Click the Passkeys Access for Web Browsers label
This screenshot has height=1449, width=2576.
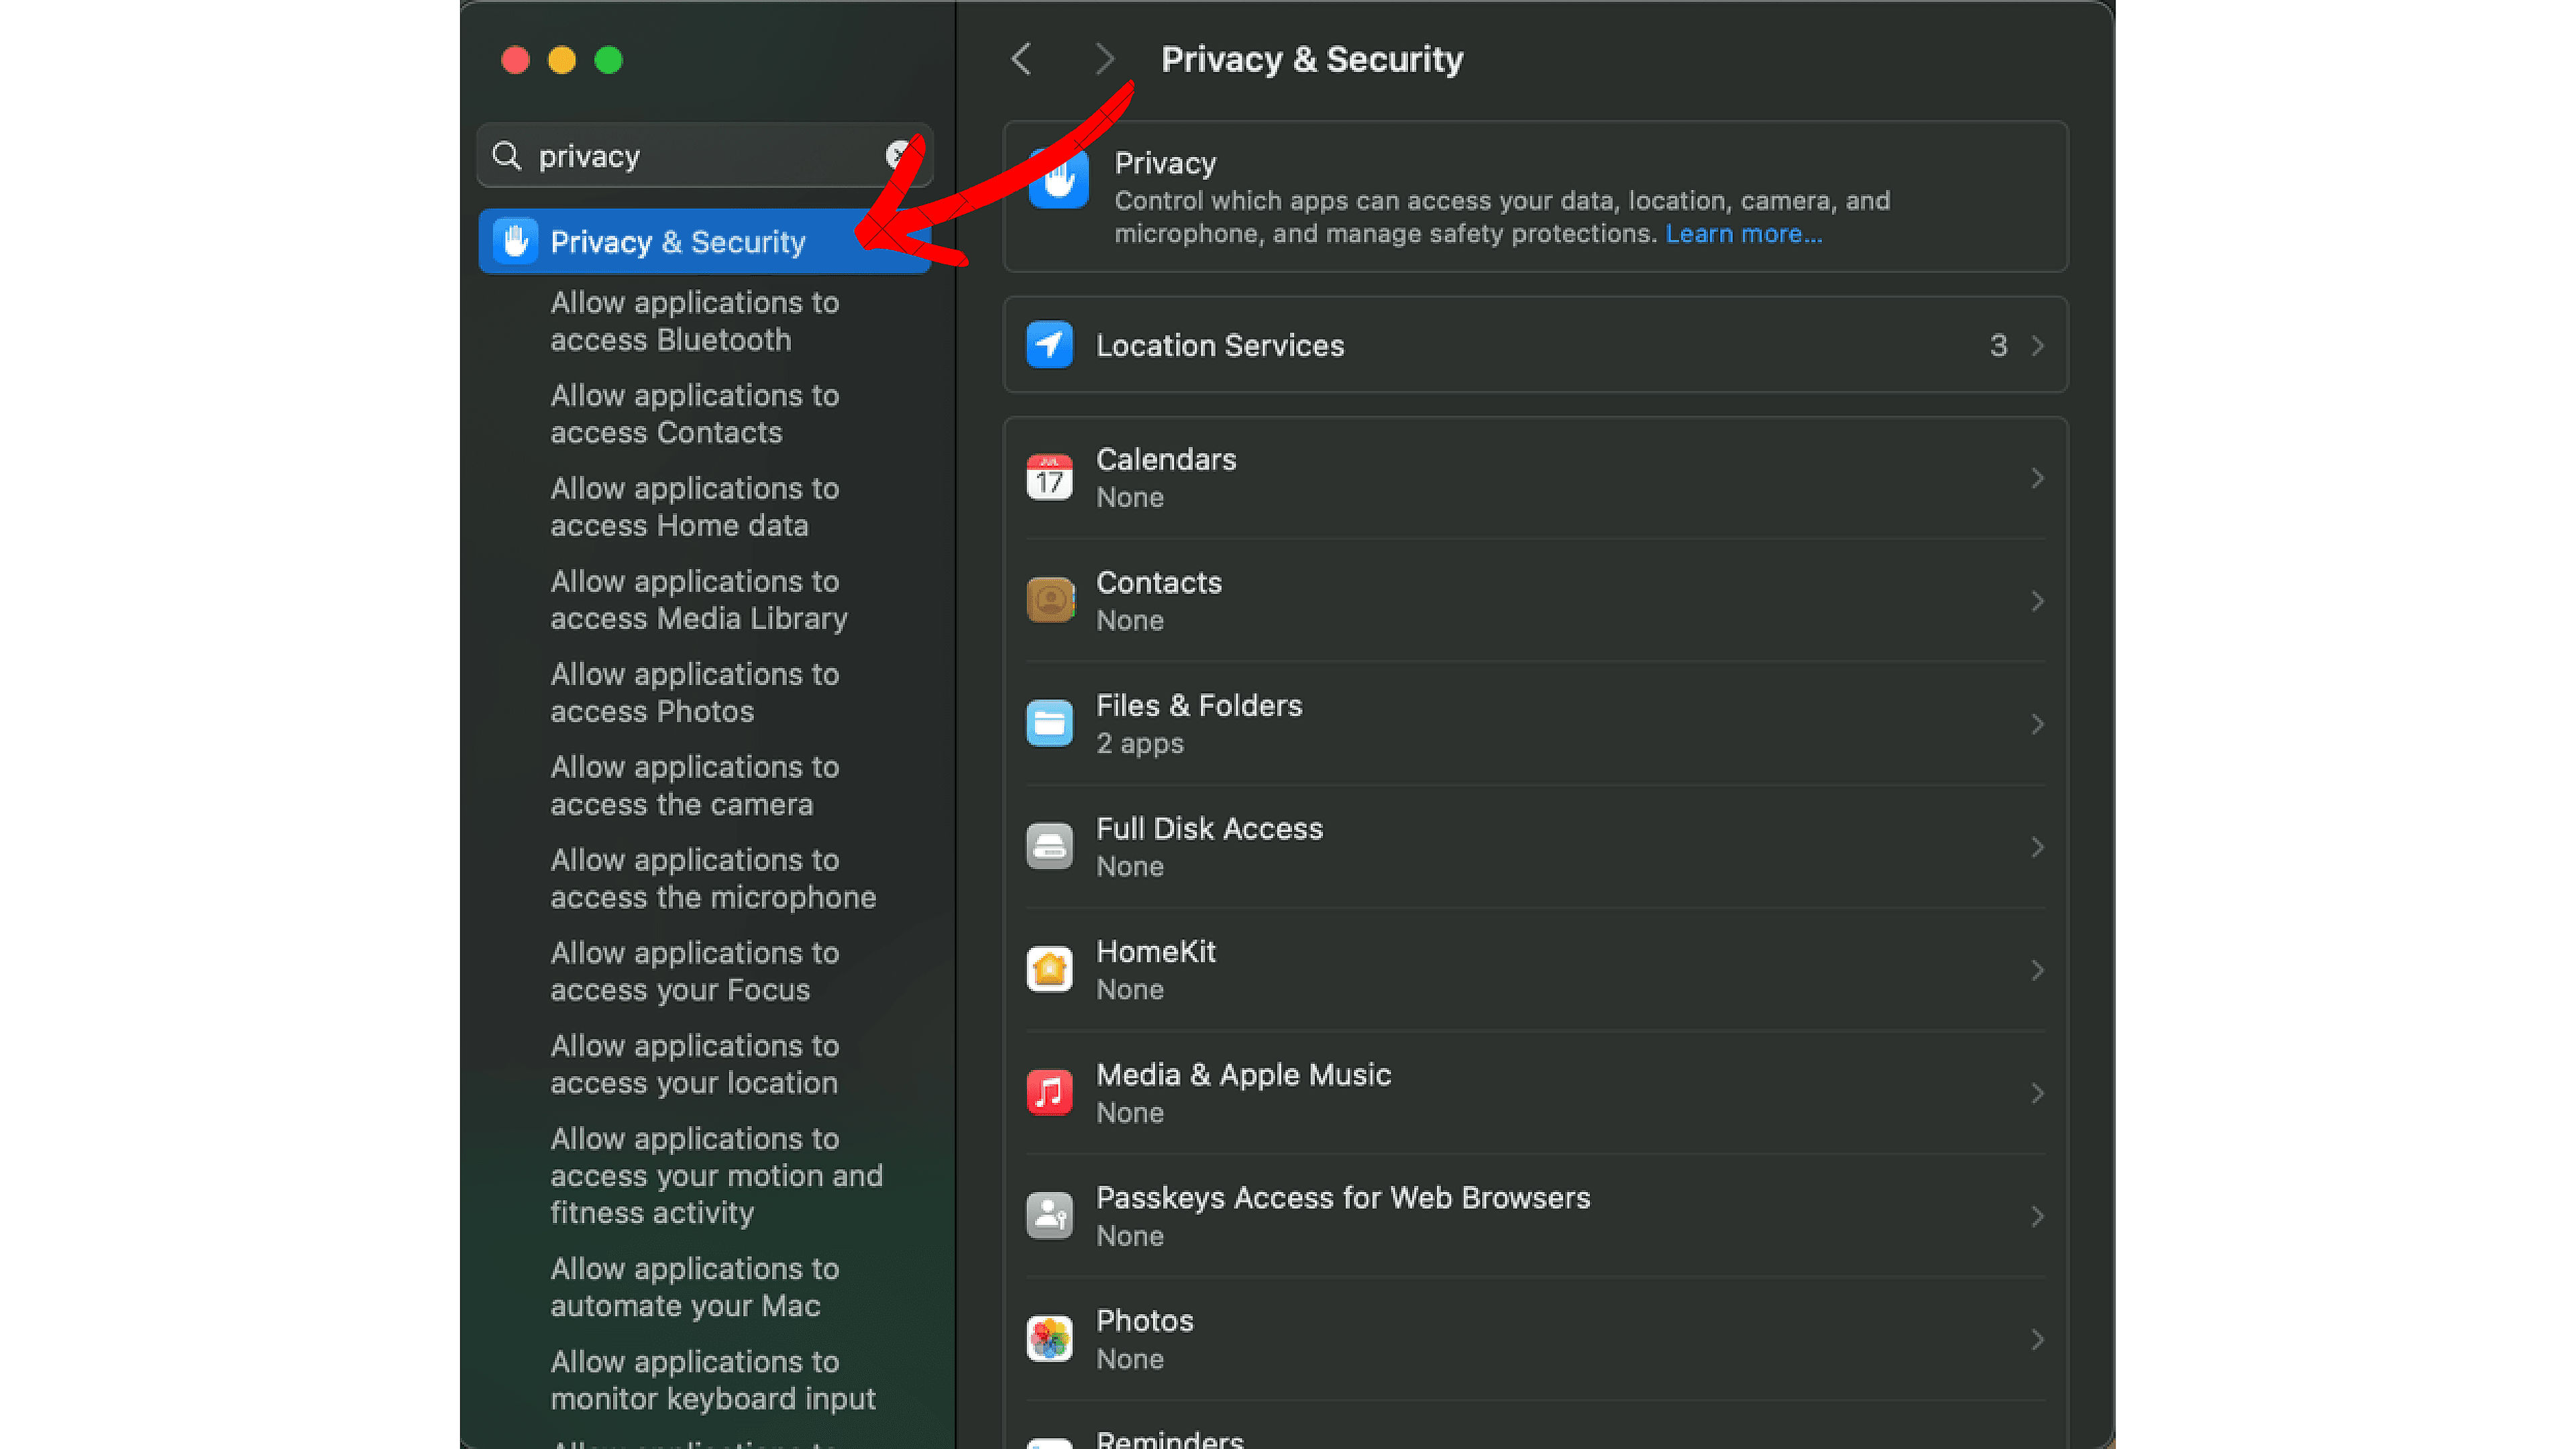pyautogui.click(x=1343, y=1198)
